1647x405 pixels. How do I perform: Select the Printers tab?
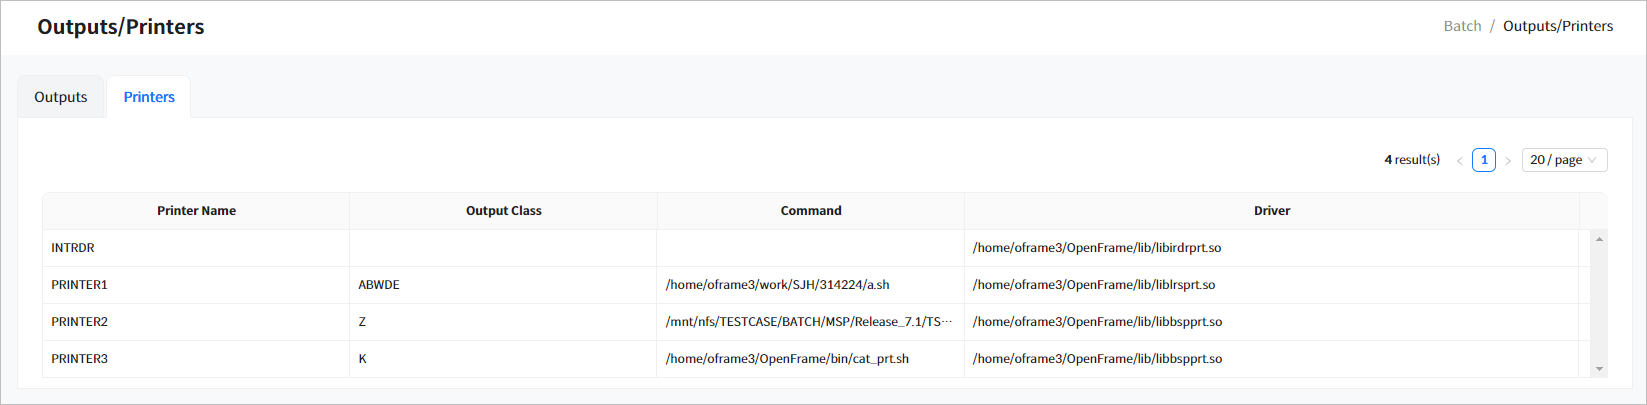point(149,97)
